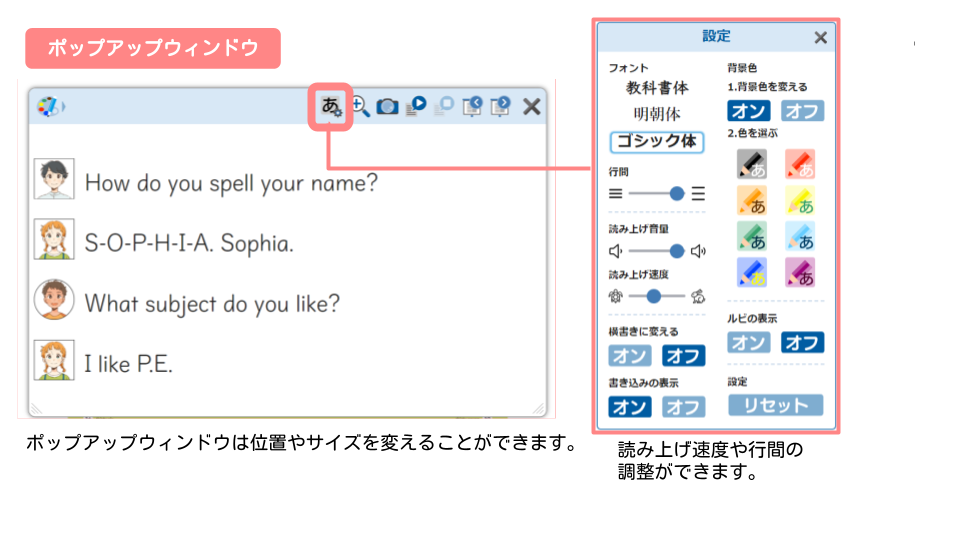Go to previous page icon in popup toolbar
Image resolution: width=960 pixels, height=540 pixels.
[473, 106]
